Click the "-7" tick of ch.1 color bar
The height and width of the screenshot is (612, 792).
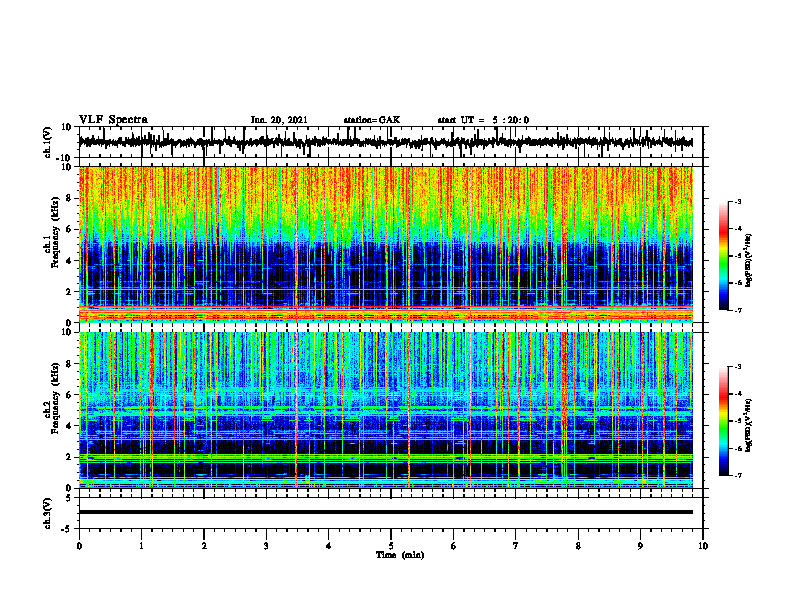coord(738,310)
